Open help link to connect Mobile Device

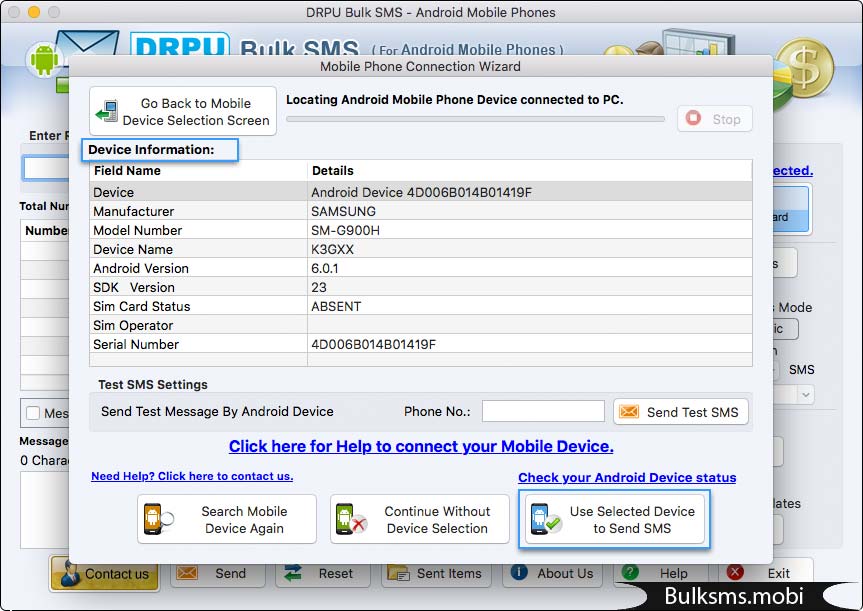pos(421,446)
